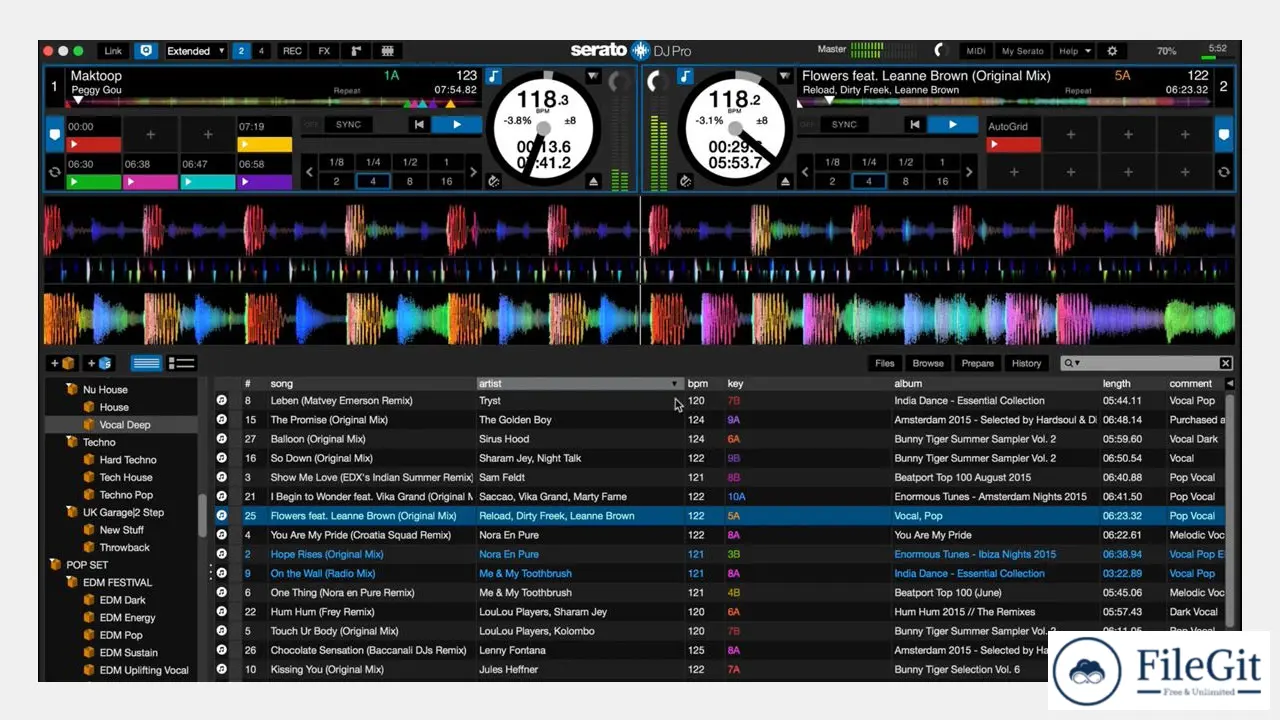The image size is (1280, 720).
Task: Show previous loop sizes on deck 1
Action: 309,172
